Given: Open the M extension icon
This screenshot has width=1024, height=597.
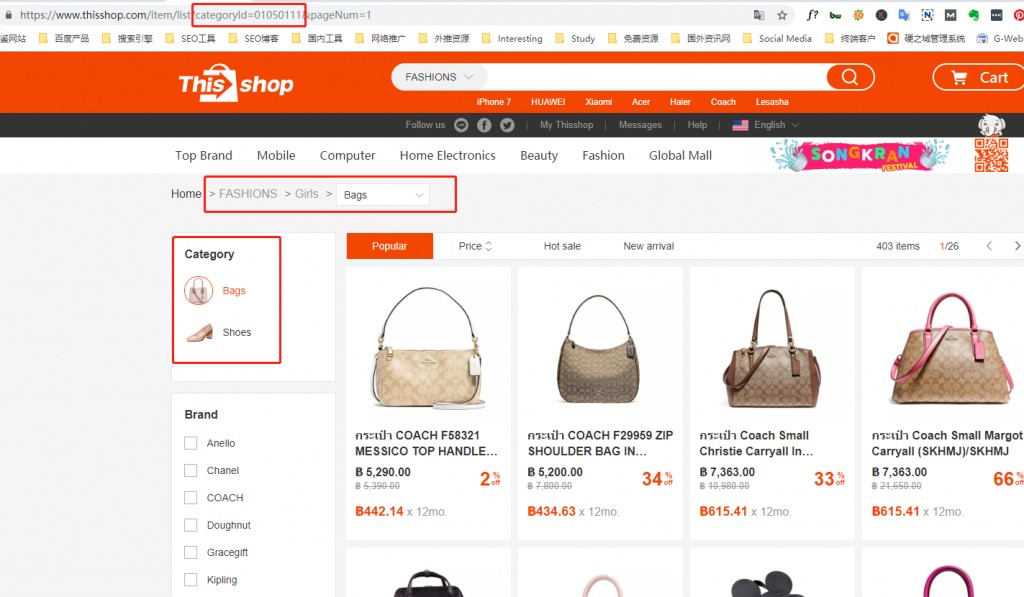Looking at the screenshot, I should pos(950,15).
